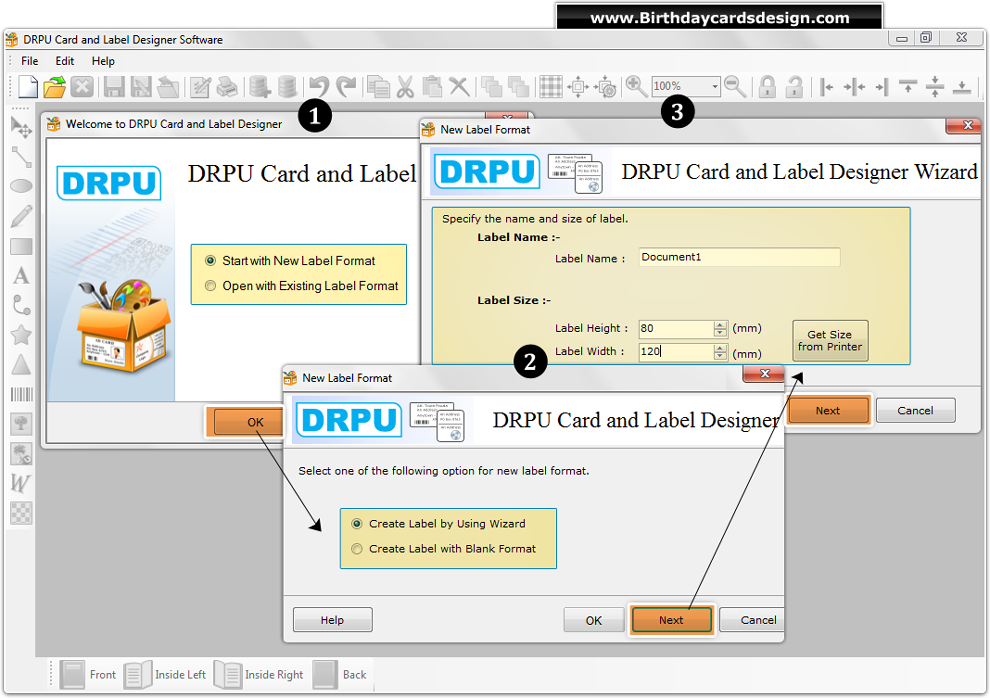
Task: Select the pointer move tool
Action: (21, 127)
